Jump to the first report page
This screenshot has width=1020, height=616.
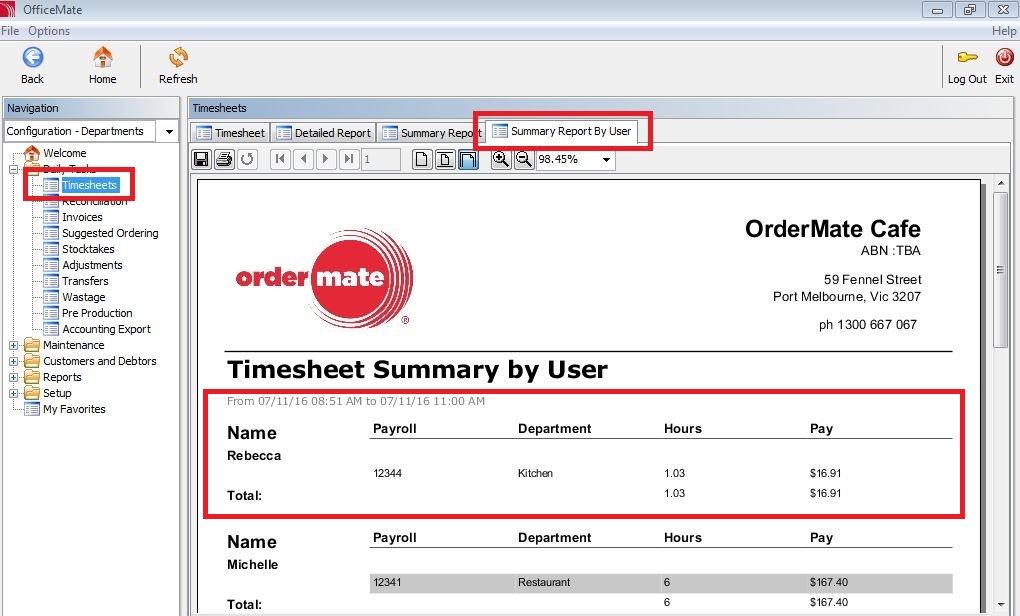coord(280,159)
